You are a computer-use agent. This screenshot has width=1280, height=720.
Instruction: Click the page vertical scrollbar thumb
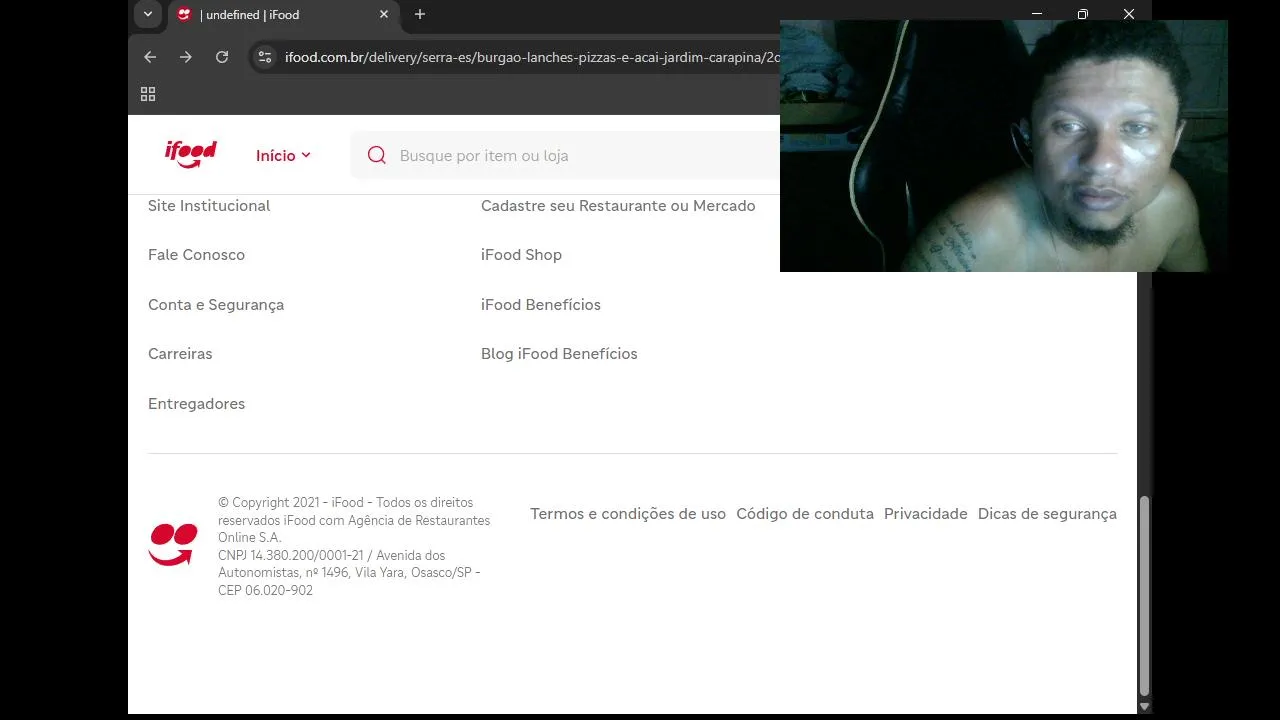(x=1145, y=594)
